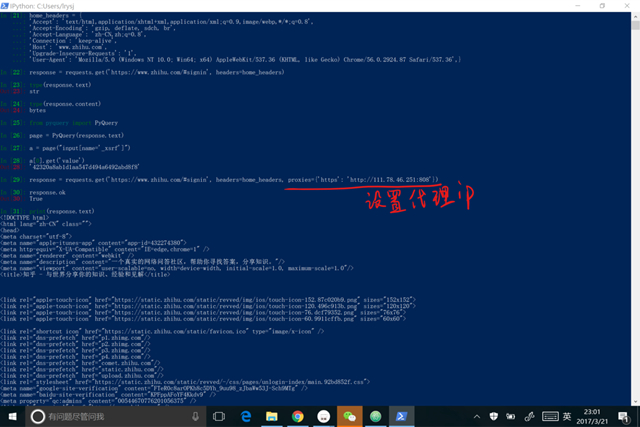The height and width of the screenshot is (427, 640).
Task: Open the Windows Start menu
Action: 12,416
